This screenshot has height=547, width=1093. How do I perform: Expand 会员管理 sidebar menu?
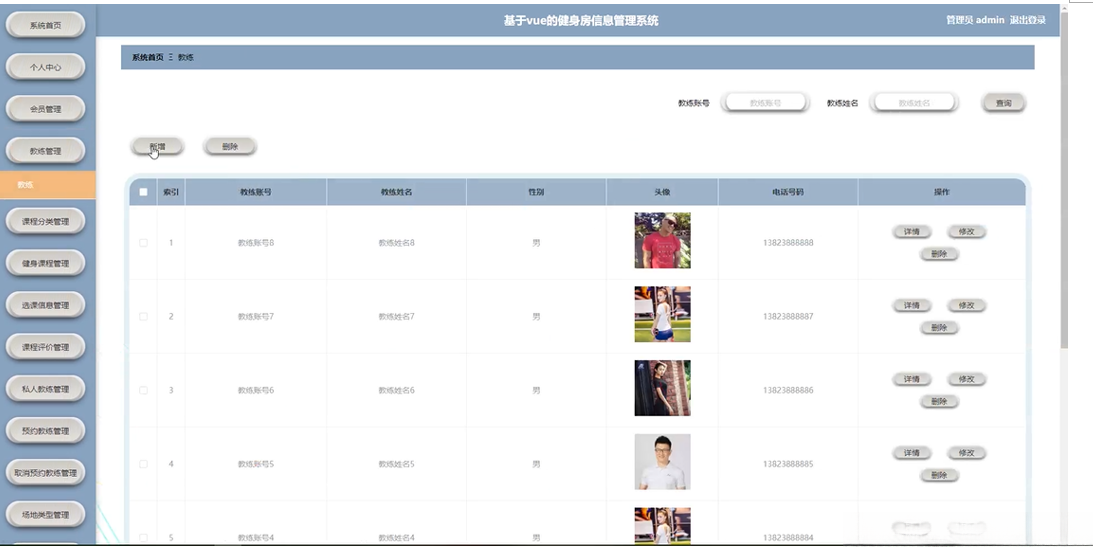coord(45,109)
